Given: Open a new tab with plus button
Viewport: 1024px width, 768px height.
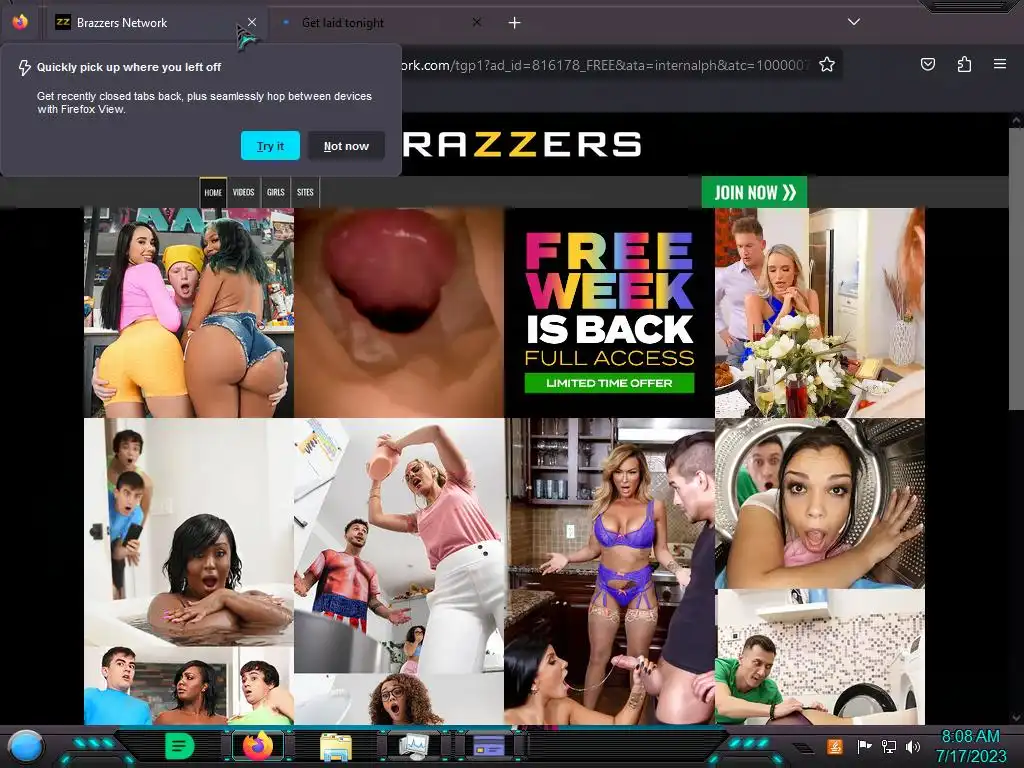Looking at the screenshot, I should 515,23.
